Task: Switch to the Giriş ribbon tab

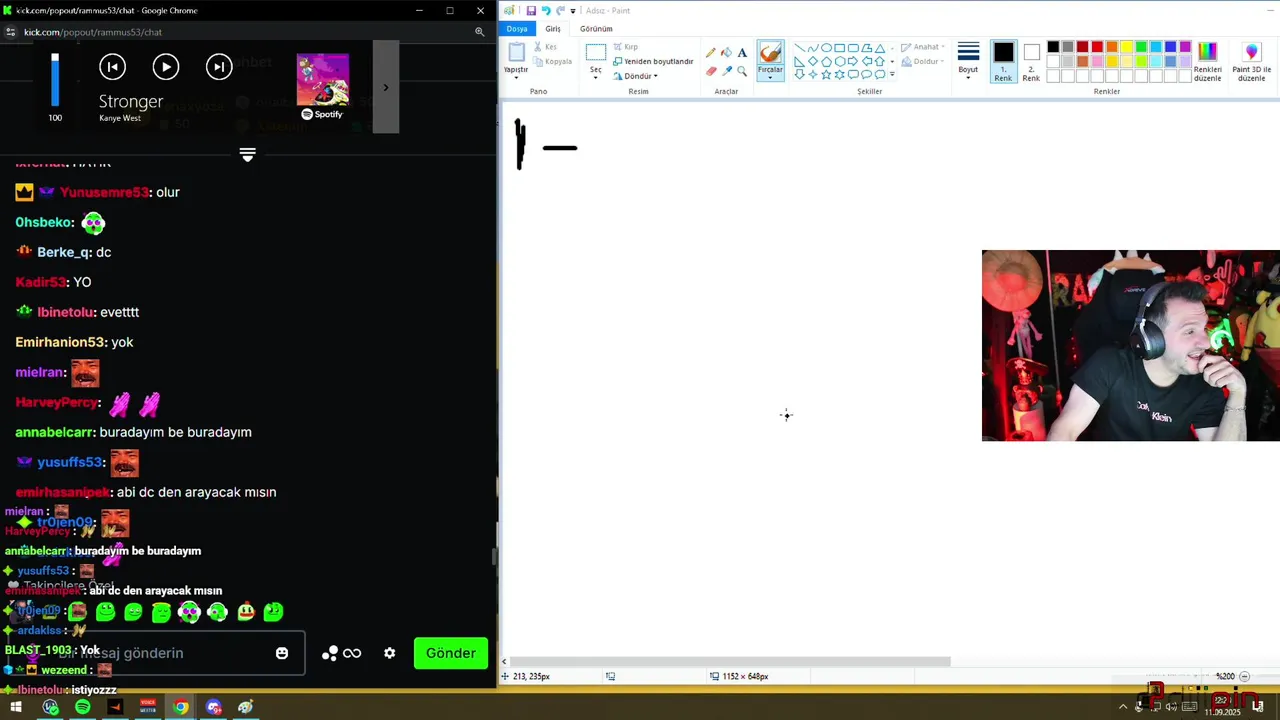Action: pyautogui.click(x=552, y=29)
